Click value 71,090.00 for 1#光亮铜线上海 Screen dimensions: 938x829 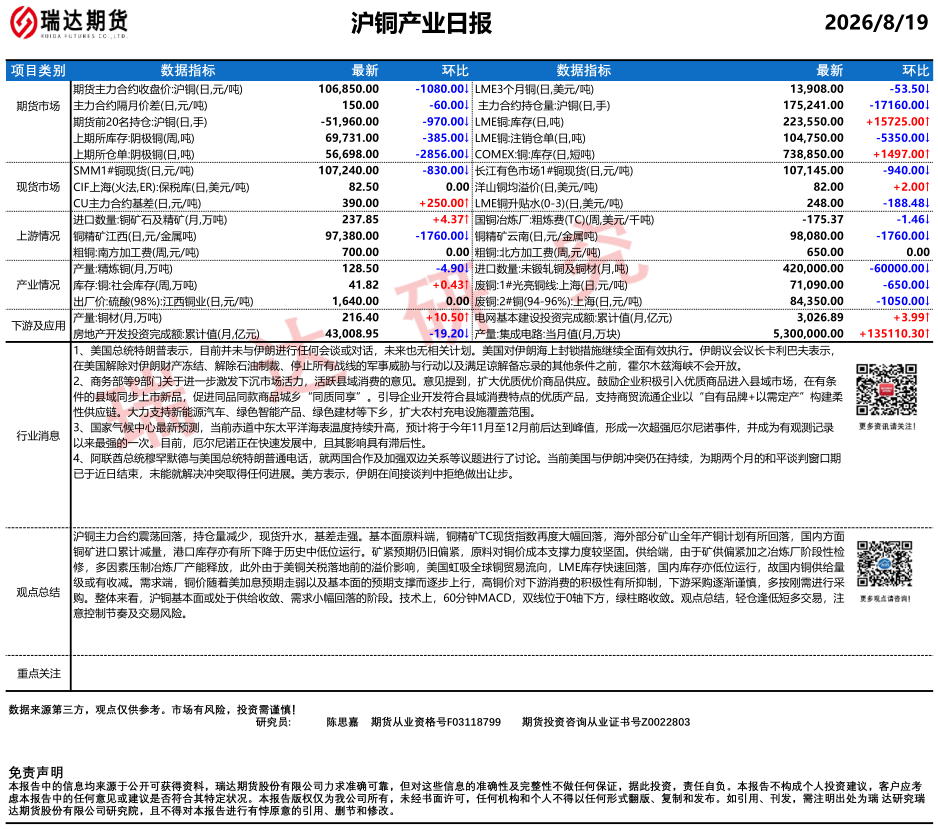pyautogui.click(x=817, y=285)
